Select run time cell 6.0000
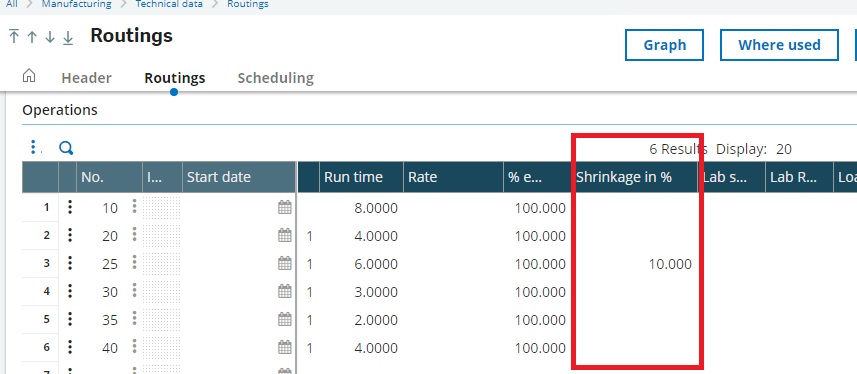 [361, 264]
